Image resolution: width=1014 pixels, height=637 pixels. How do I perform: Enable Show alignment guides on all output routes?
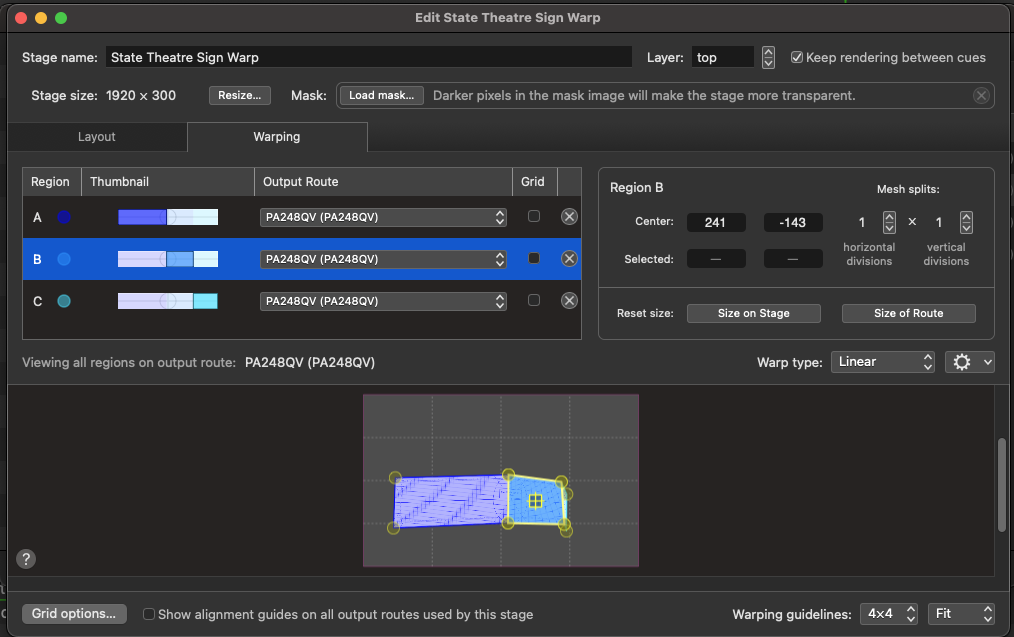click(149, 614)
